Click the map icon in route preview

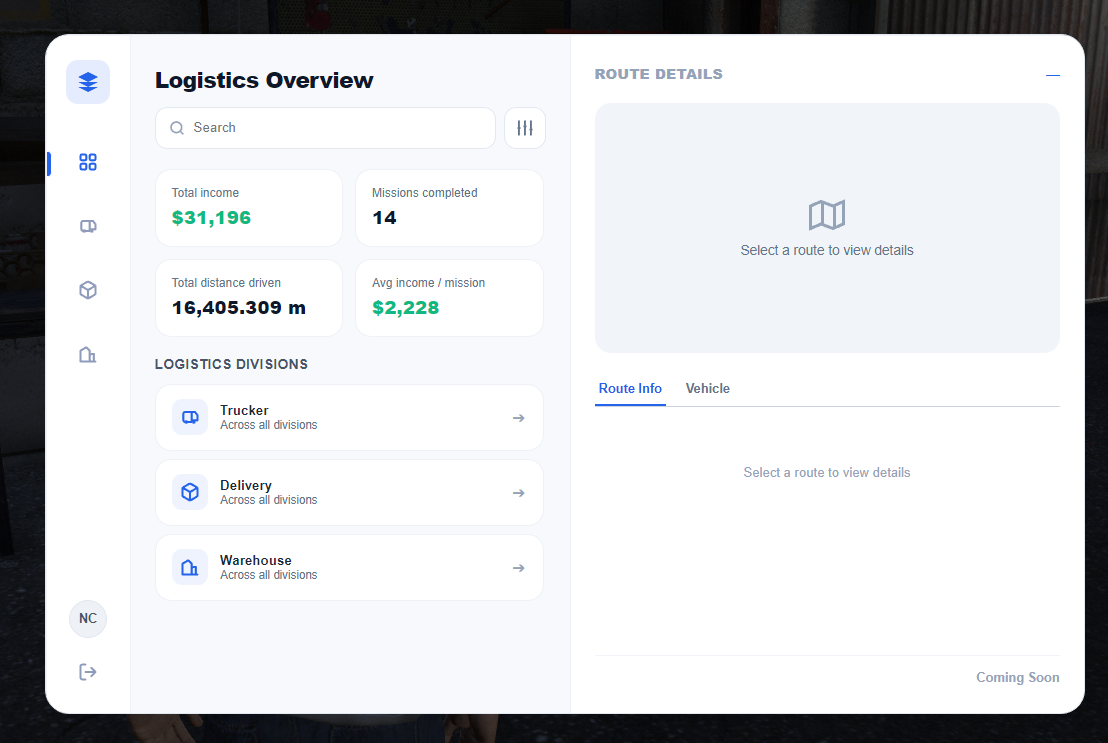tap(827, 215)
